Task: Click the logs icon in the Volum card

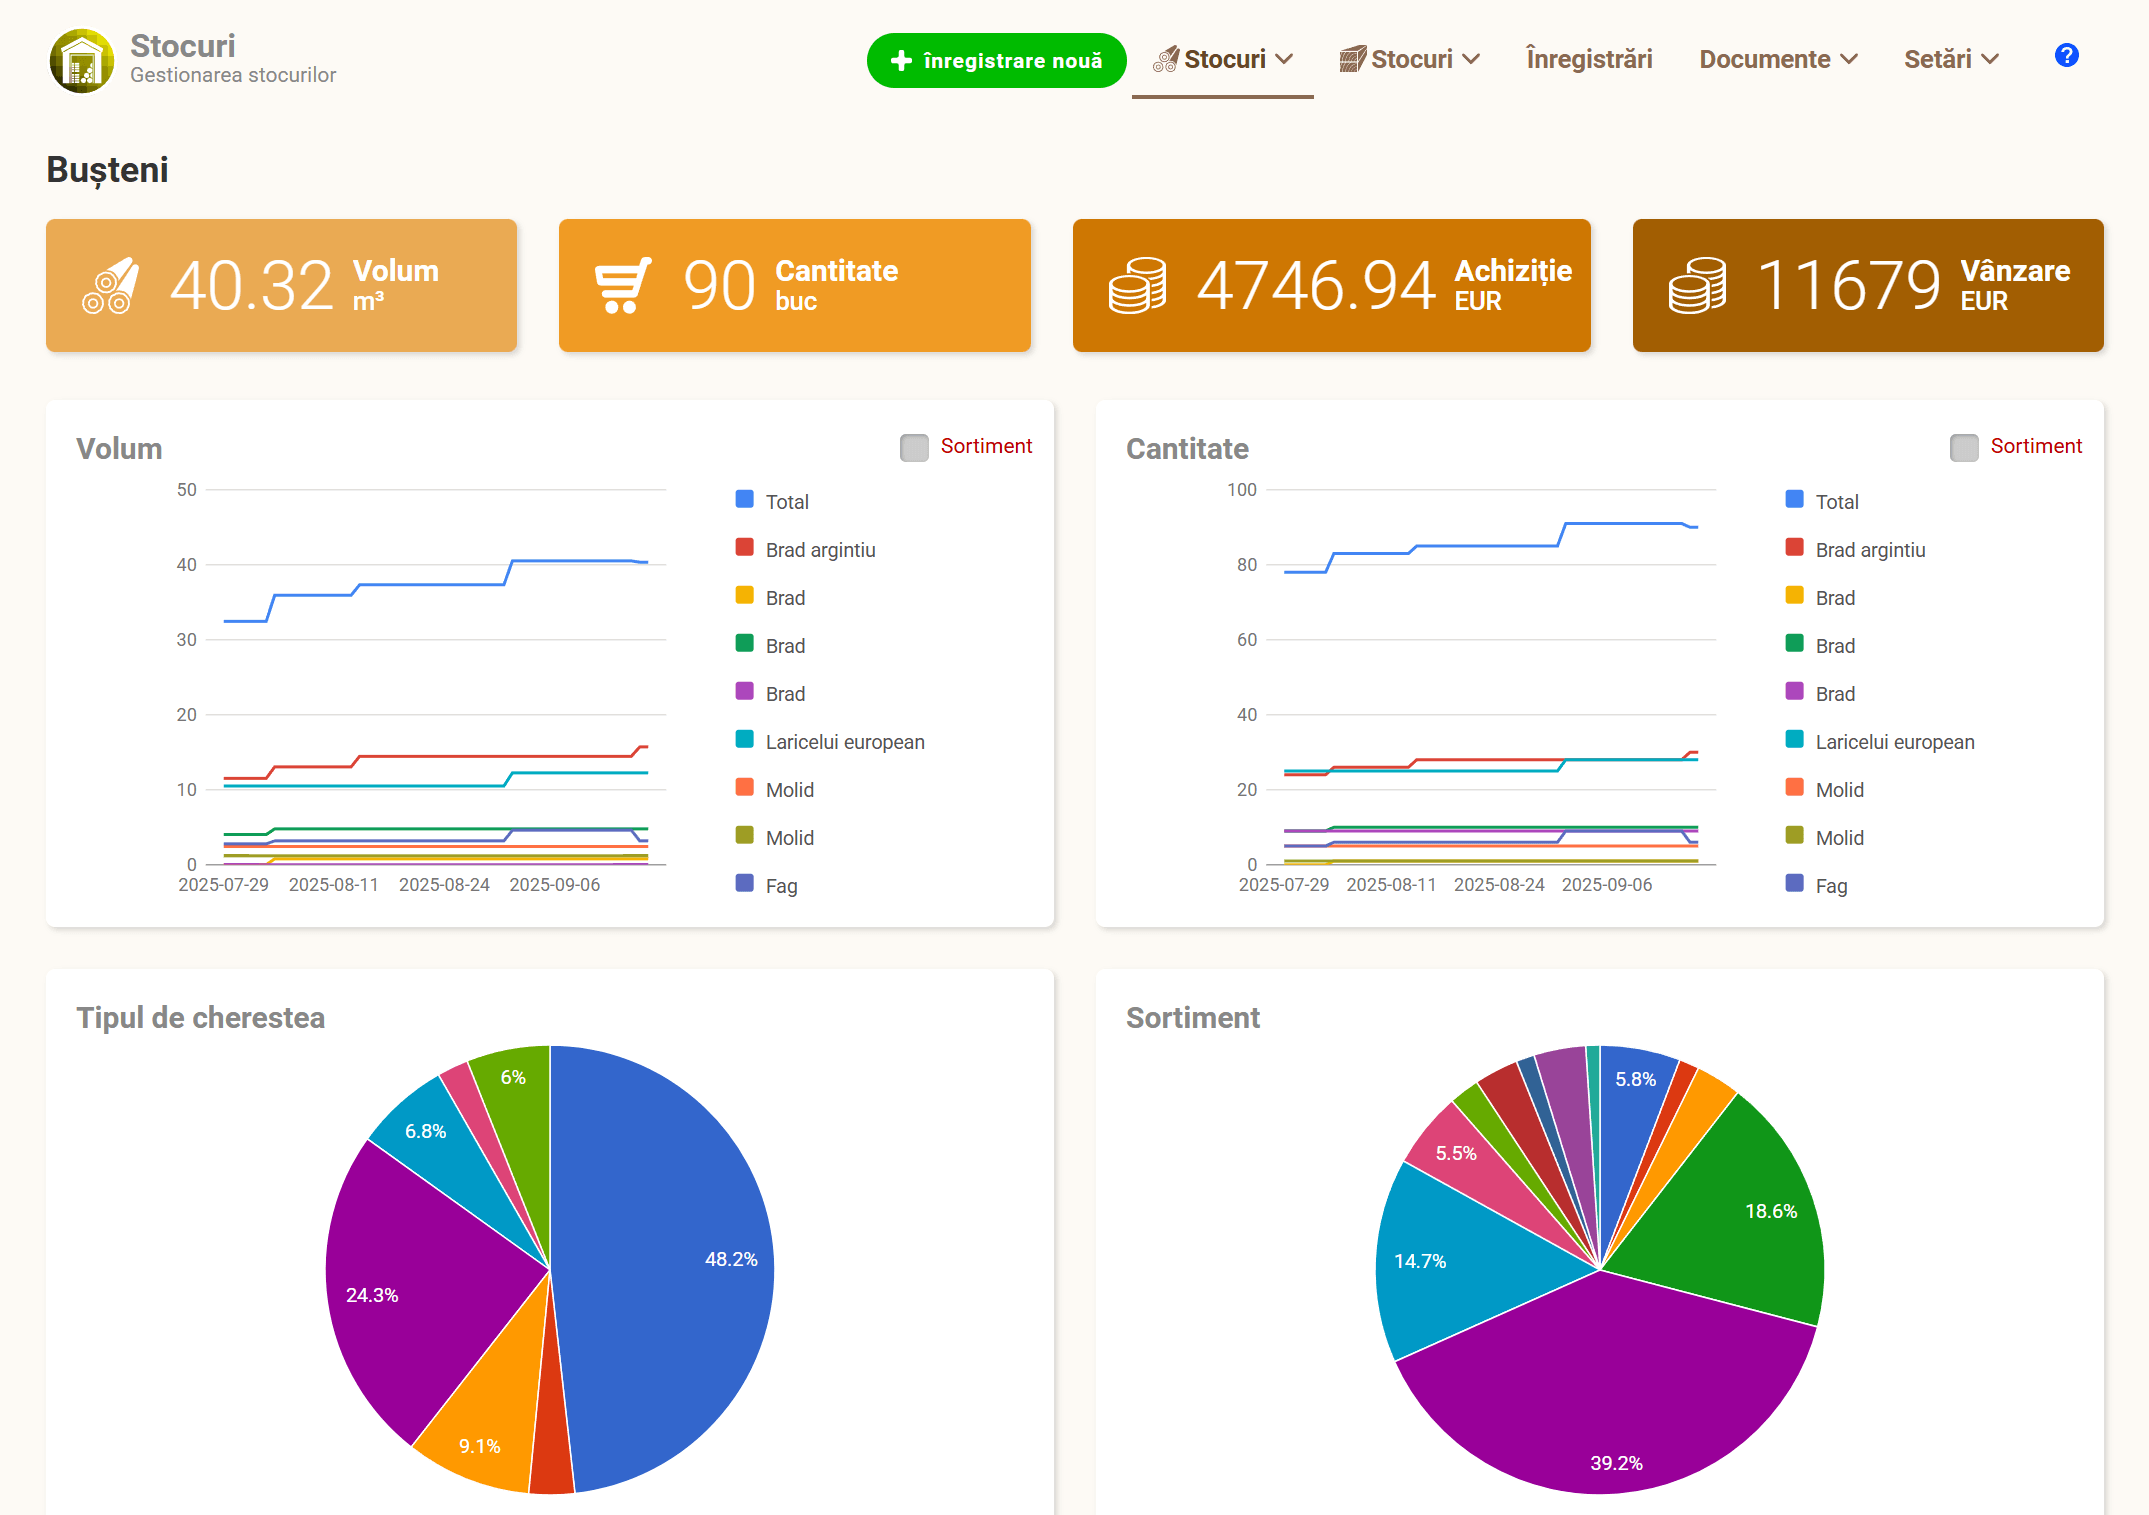Action: coord(110,286)
